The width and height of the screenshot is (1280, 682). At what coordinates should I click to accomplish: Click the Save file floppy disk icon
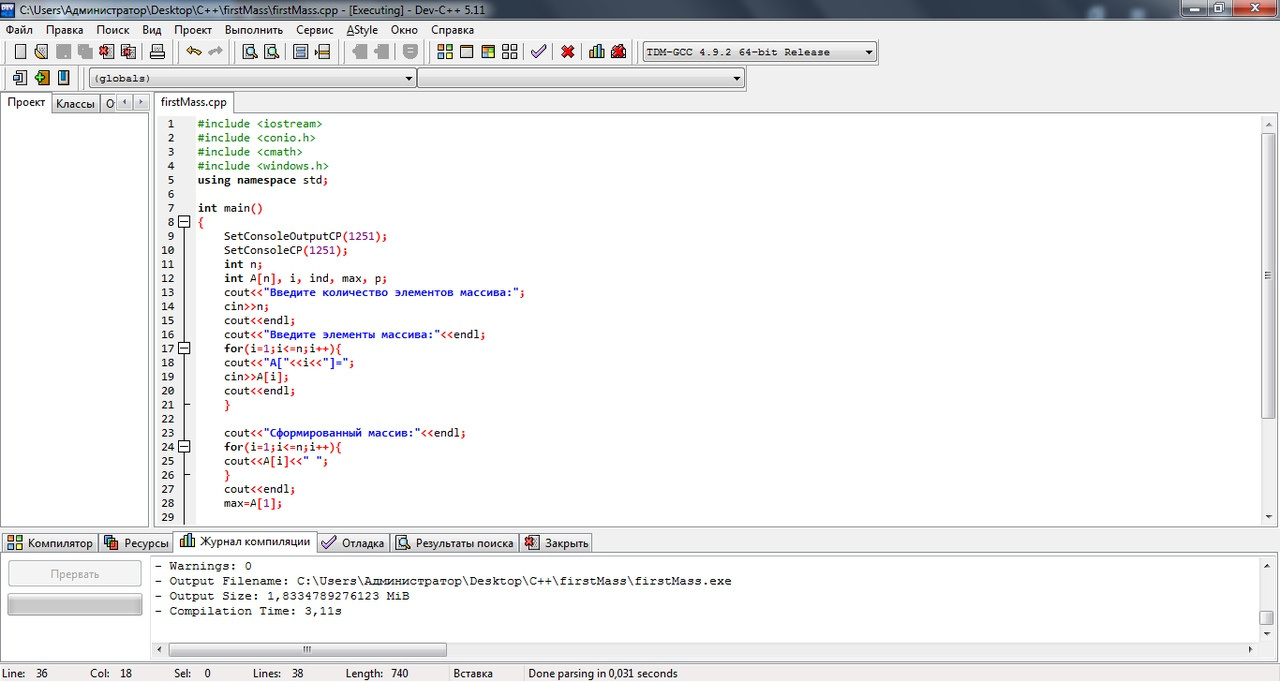[63, 52]
